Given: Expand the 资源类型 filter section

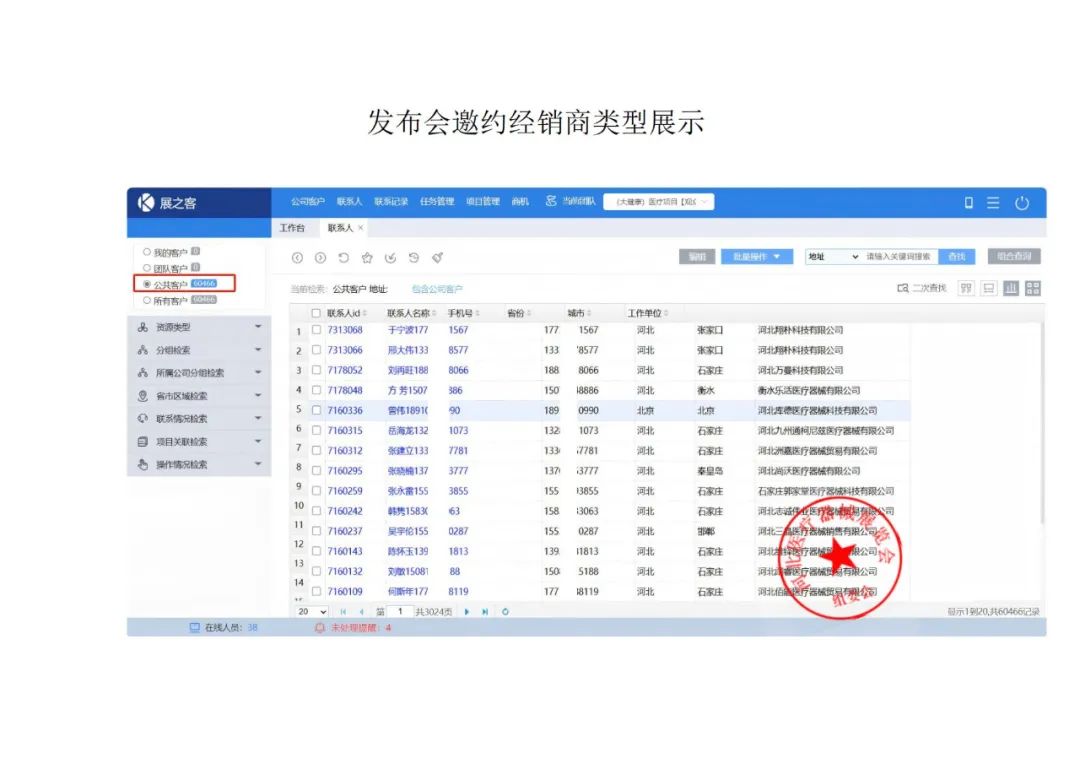Looking at the screenshot, I should point(199,327).
